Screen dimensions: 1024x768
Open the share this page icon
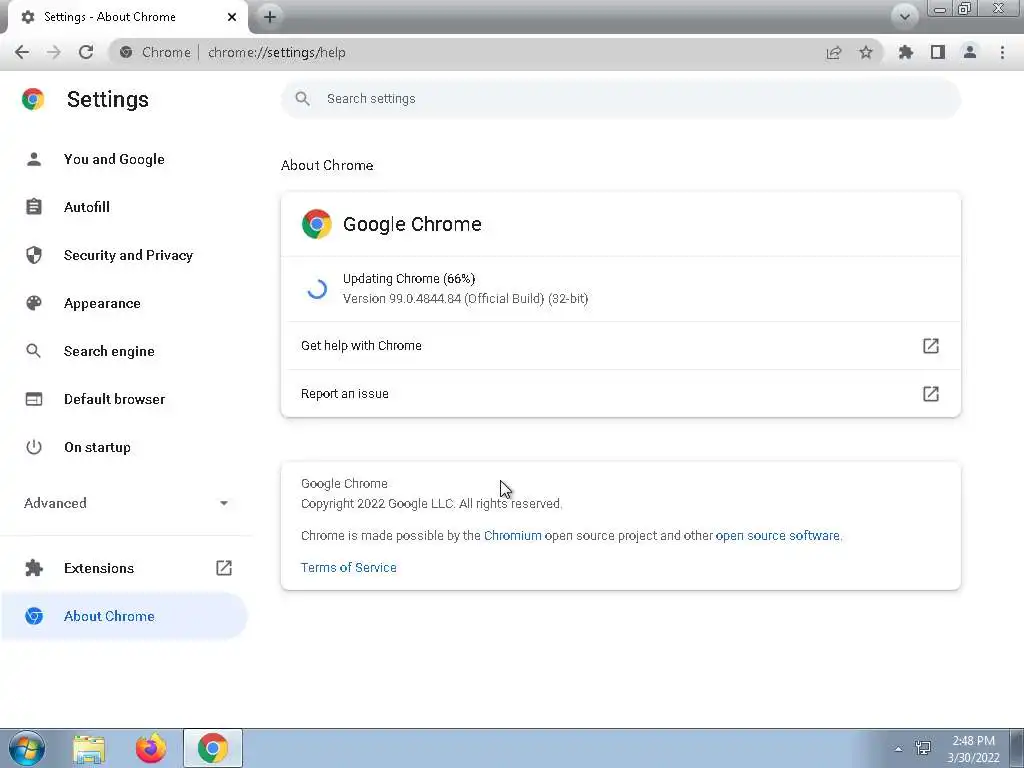pos(834,52)
